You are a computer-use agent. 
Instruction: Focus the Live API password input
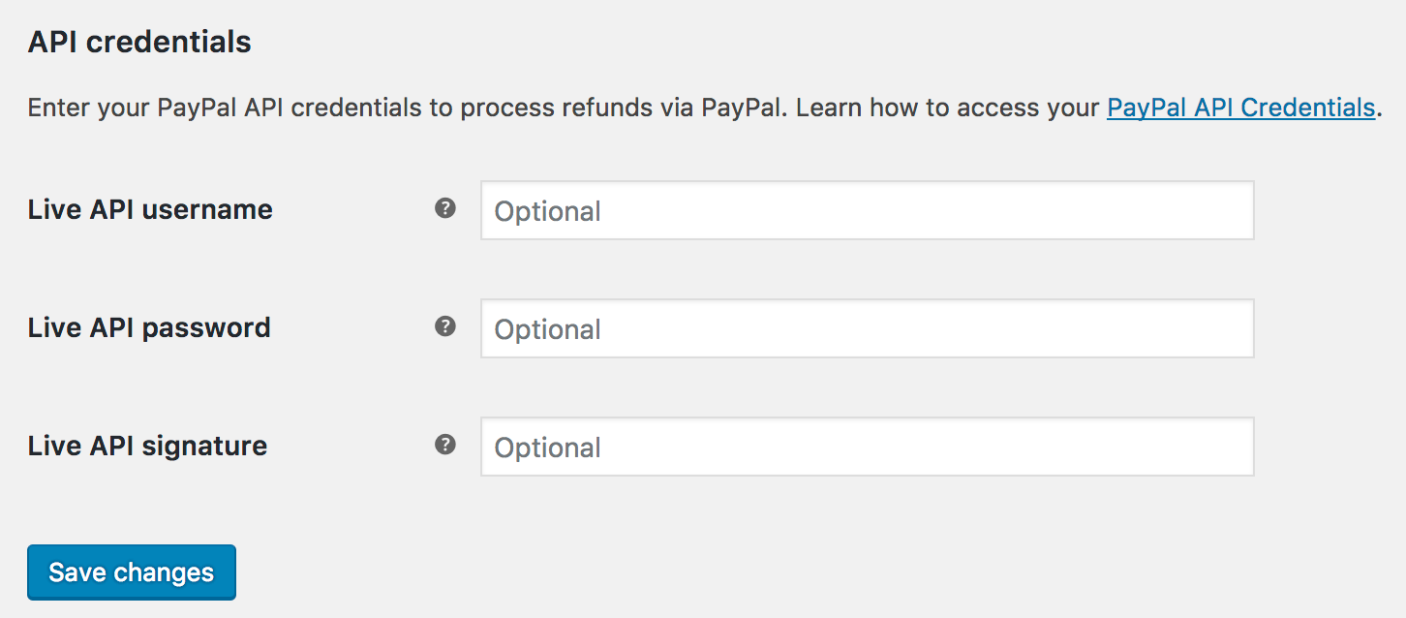[x=867, y=328]
